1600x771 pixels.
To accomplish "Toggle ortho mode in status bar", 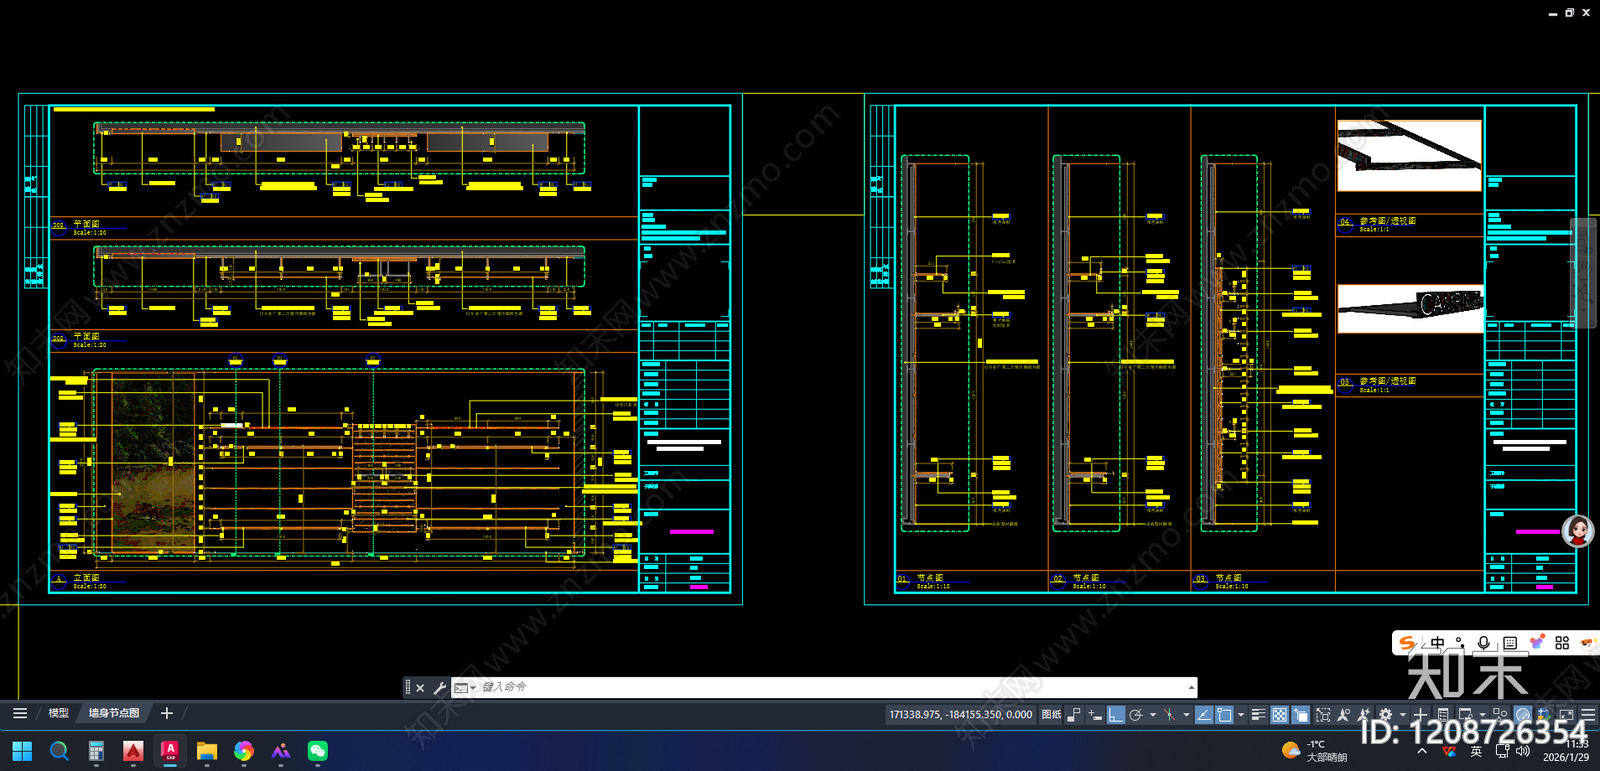I will tap(1116, 715).
